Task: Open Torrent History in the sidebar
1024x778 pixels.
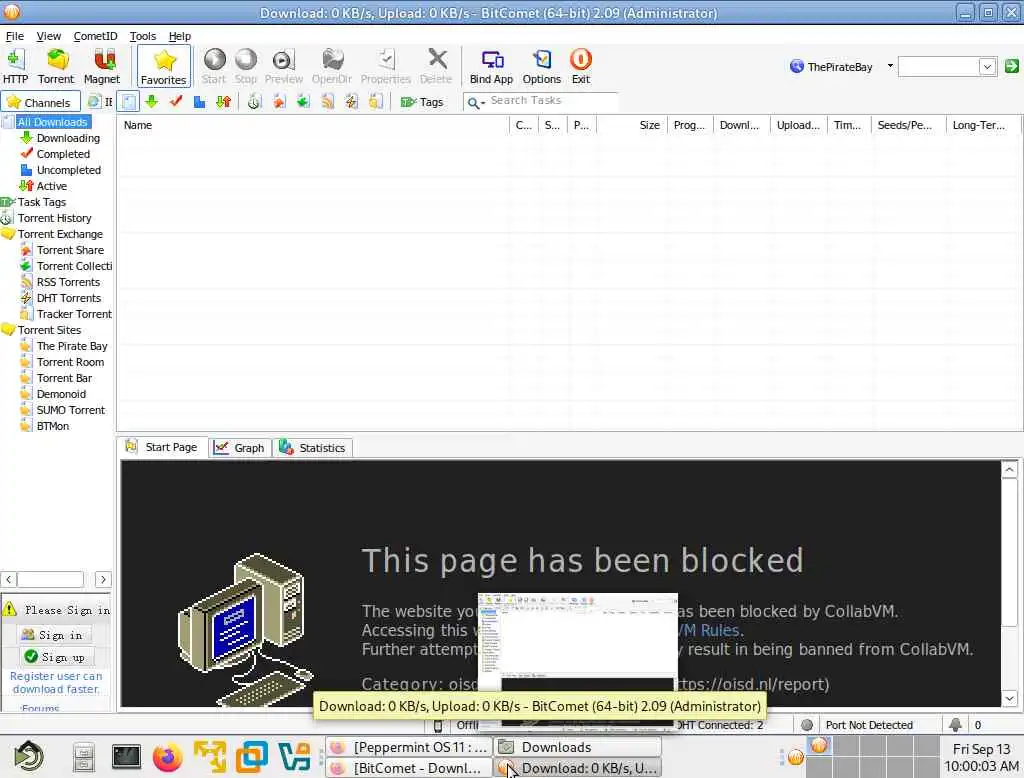Action: tap(54, 218)
